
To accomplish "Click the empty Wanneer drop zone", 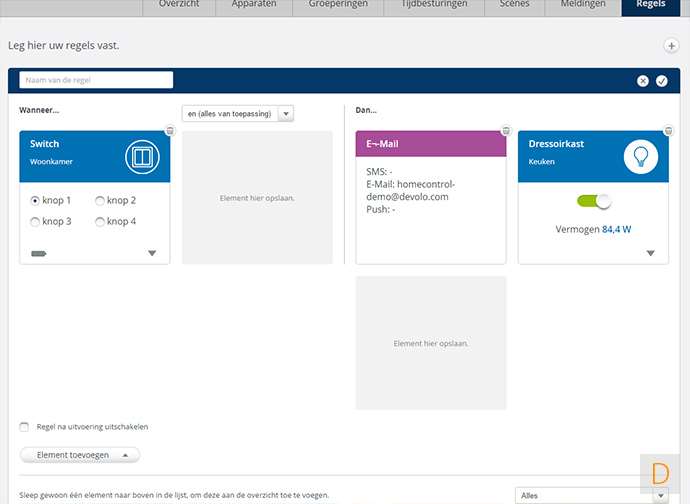I will 257,198.
